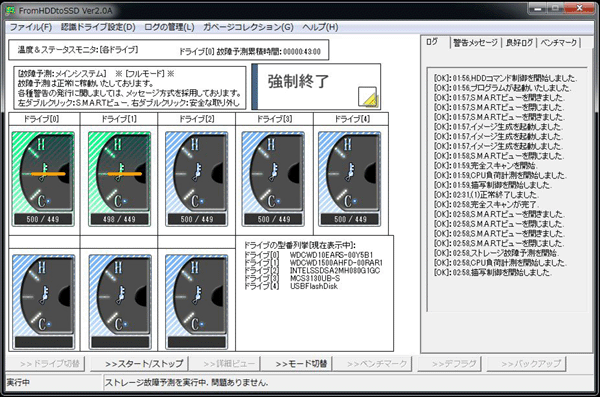This screenshot has width=600, height=397.
Task: Click the log entry HDDコマンド制御を開始しました
Action: click(505, 78)
